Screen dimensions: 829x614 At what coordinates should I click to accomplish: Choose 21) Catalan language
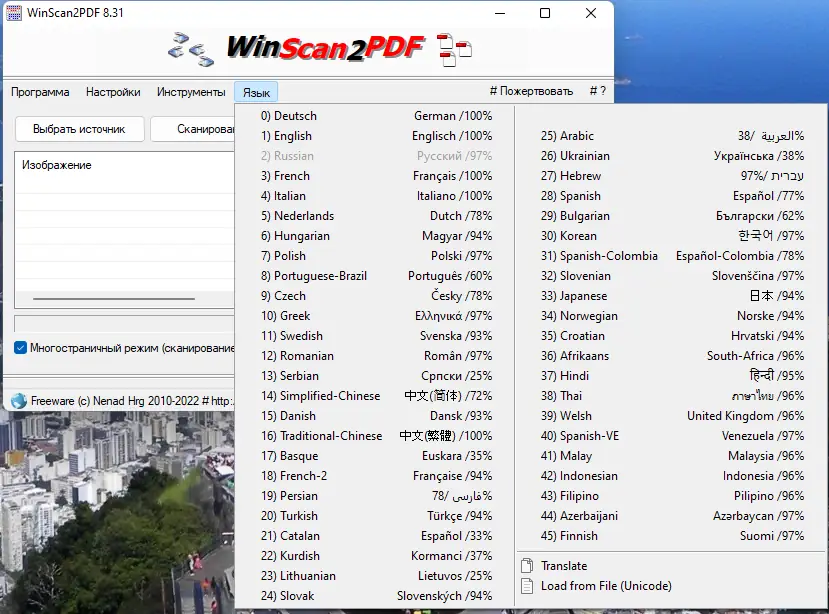pos(376,536)
